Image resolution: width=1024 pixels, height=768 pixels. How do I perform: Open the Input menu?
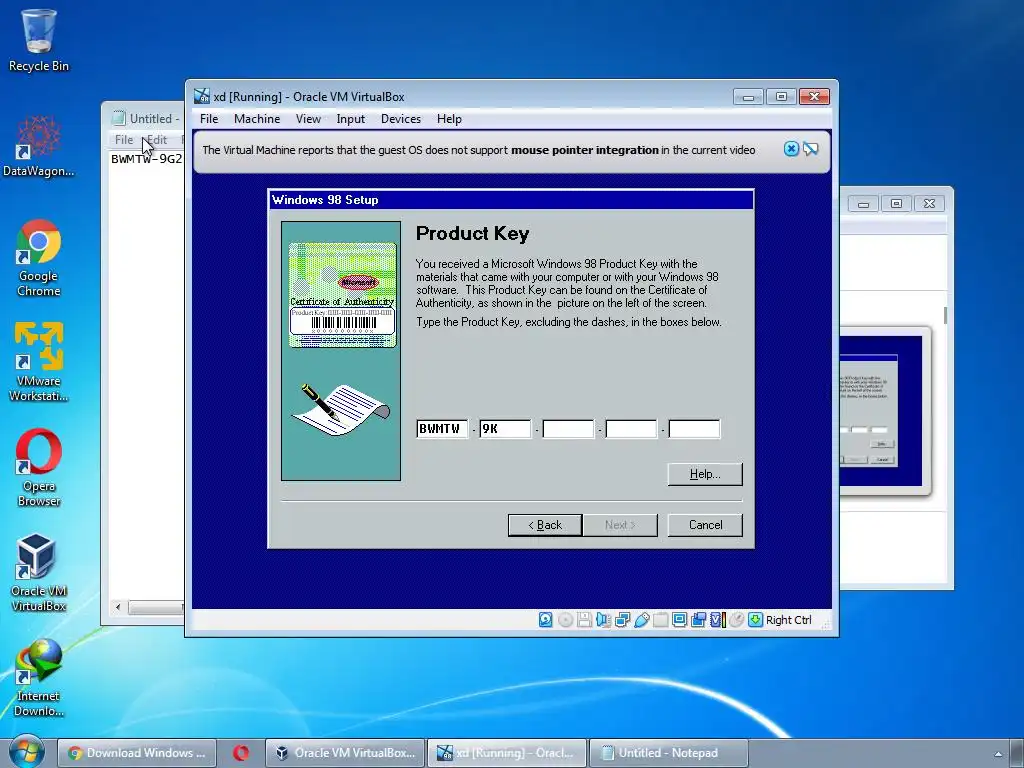351,119
